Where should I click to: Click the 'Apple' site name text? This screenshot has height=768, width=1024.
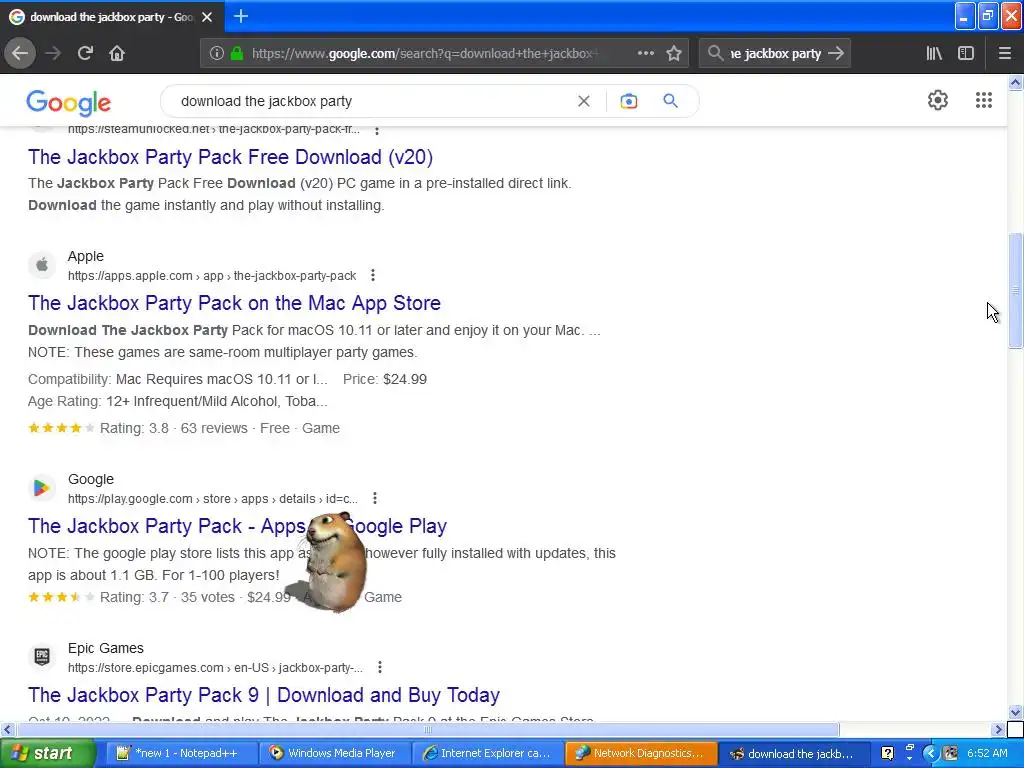(x=86, y=257)
